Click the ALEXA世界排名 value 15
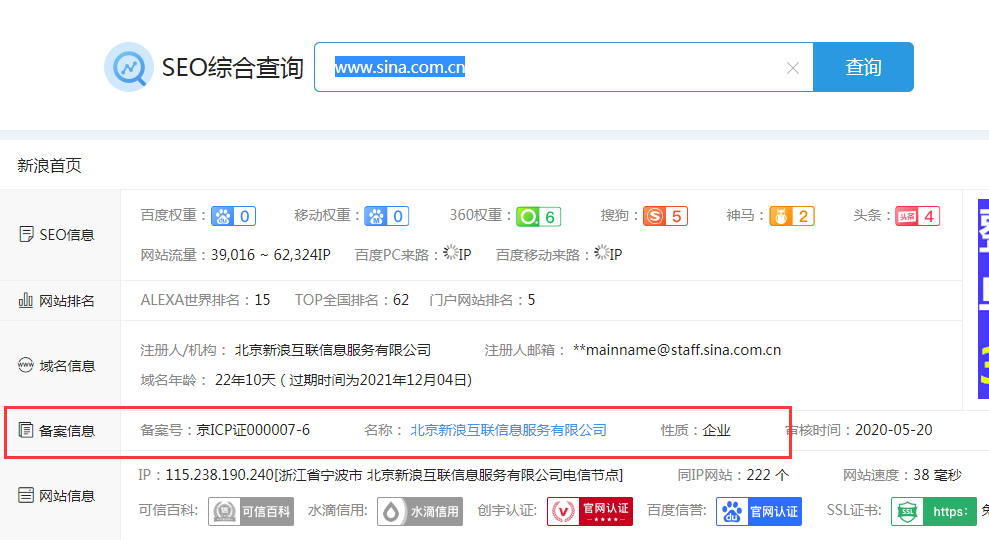The image size is (989, 540). click(x=262, y=300)
